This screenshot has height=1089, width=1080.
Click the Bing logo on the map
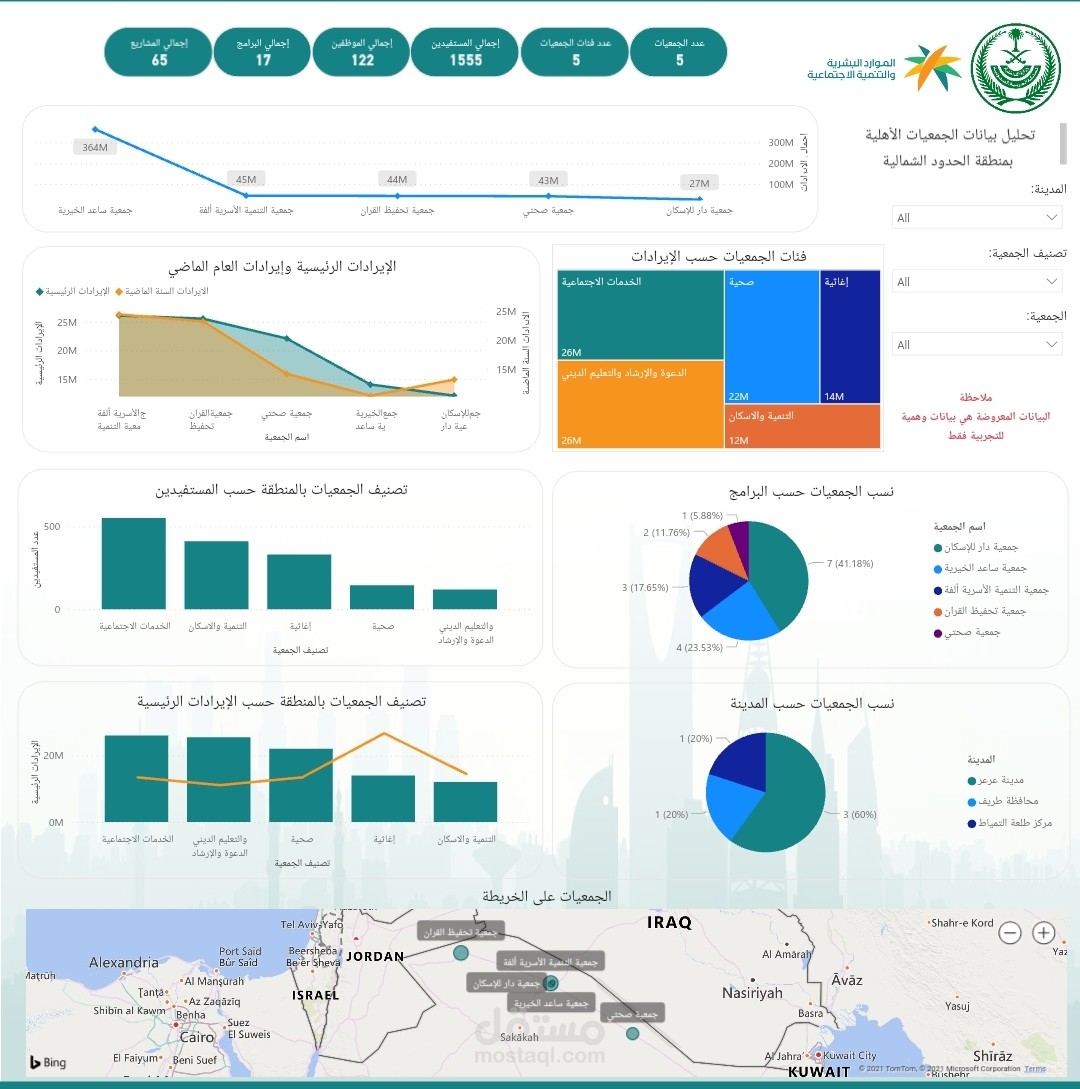[48, 1062]
